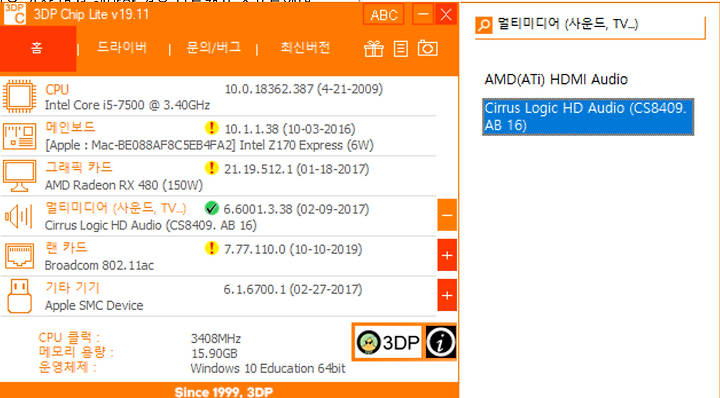Click the 3408MHz CPU clock value
Screen dimensions: 720x398
coord(216,339)
